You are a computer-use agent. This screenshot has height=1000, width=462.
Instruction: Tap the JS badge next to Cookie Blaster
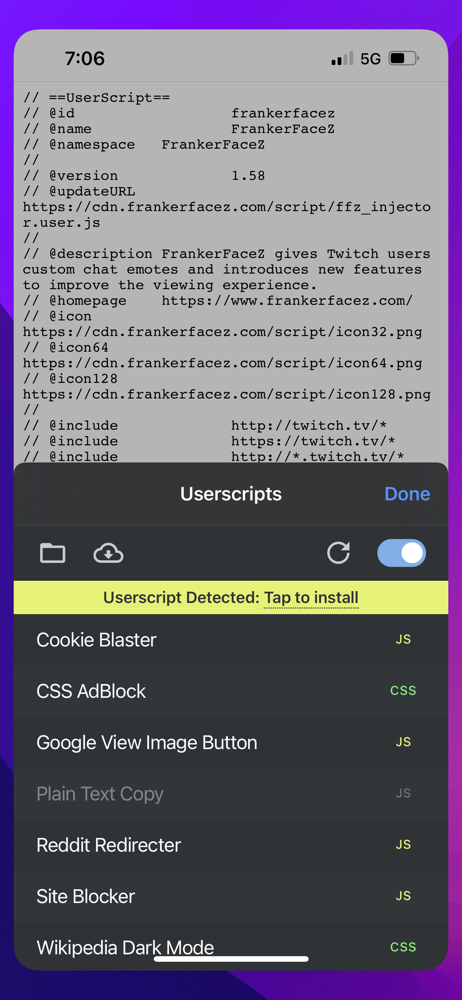[403, 640]
